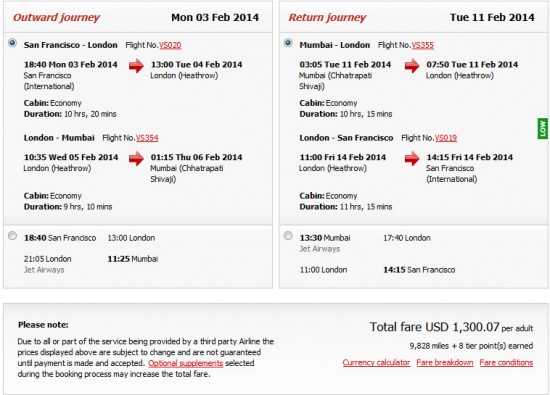The image size is (550, 395).
Task: Click the Total fare USD 1,300.07 text
Action: [x=434, y=327]
